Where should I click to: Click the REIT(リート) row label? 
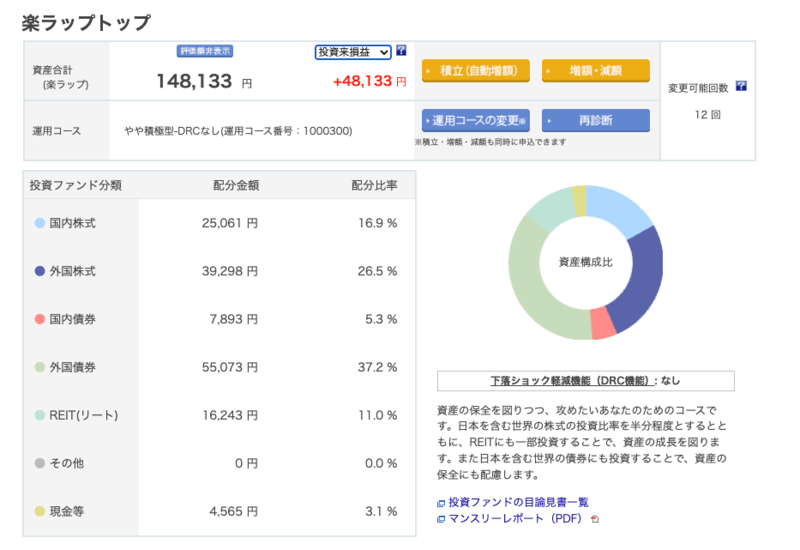tap(84, 415)
